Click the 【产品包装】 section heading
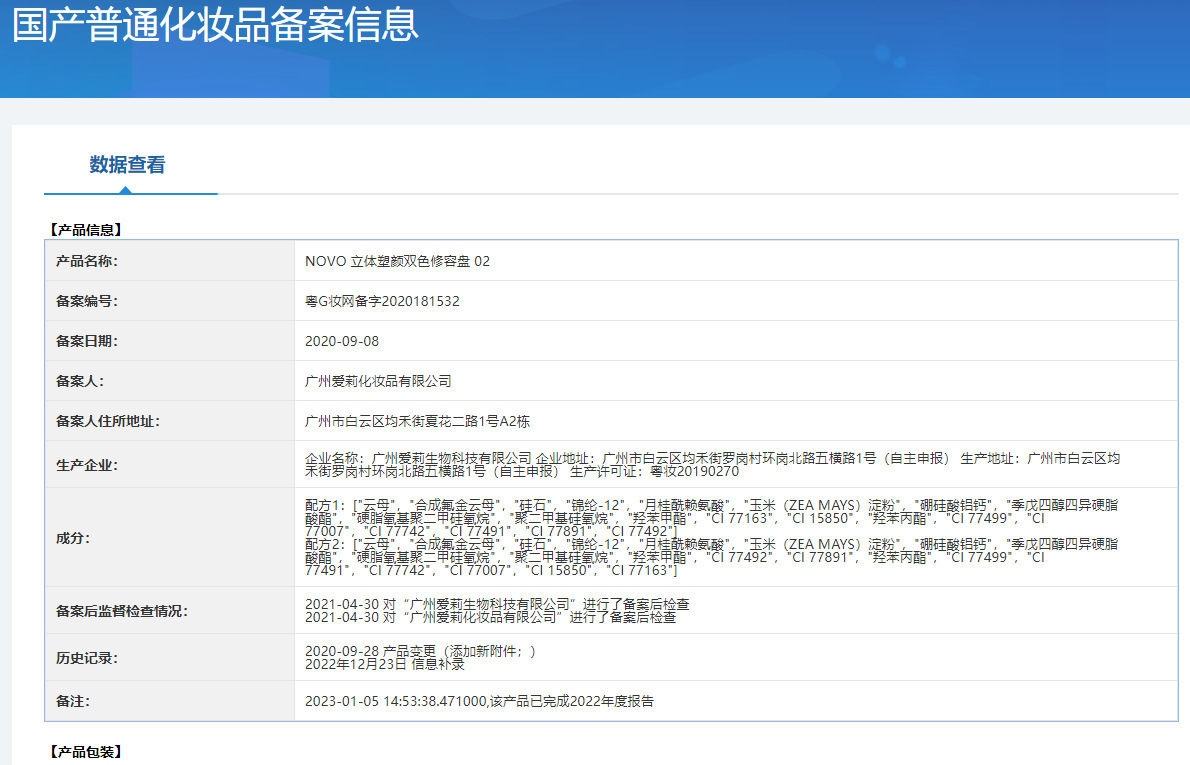Image resolution: width=1190 pixels, height=765 pixels. tap(85, 752)
